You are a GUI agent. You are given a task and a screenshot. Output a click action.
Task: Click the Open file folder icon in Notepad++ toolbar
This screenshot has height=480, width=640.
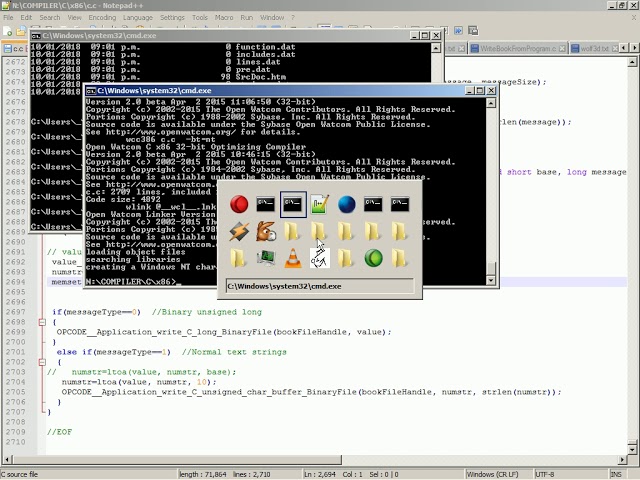click(20, 31)
